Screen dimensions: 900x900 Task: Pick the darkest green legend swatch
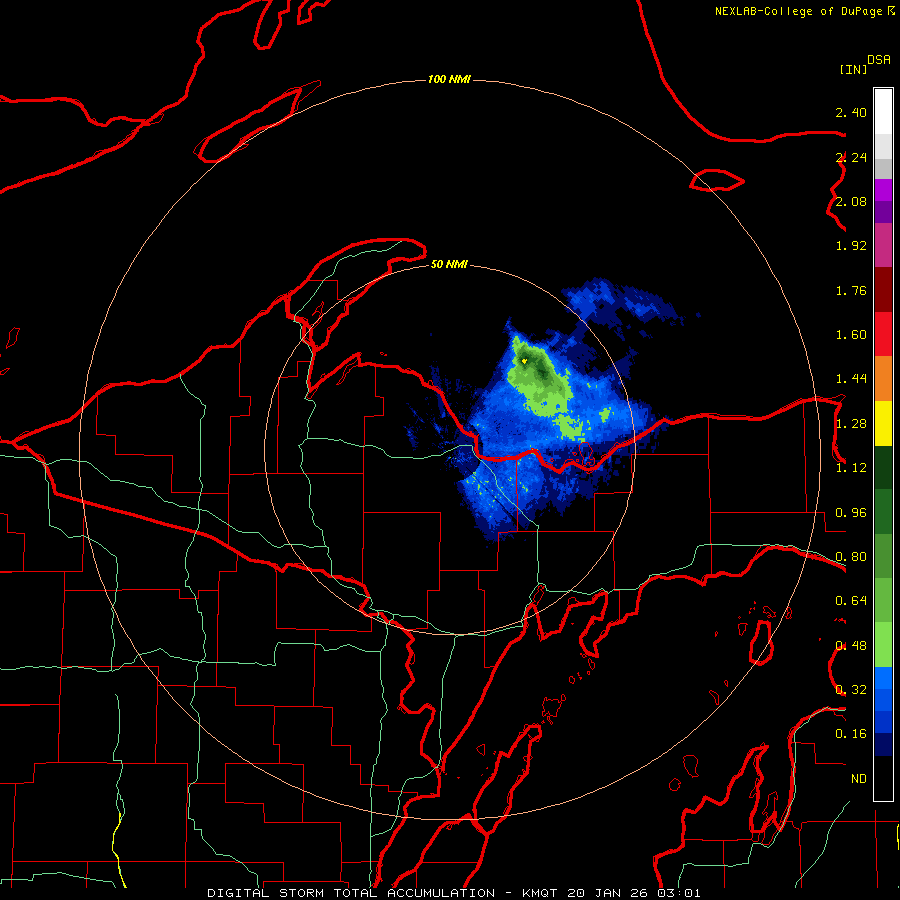coord(883,467)
